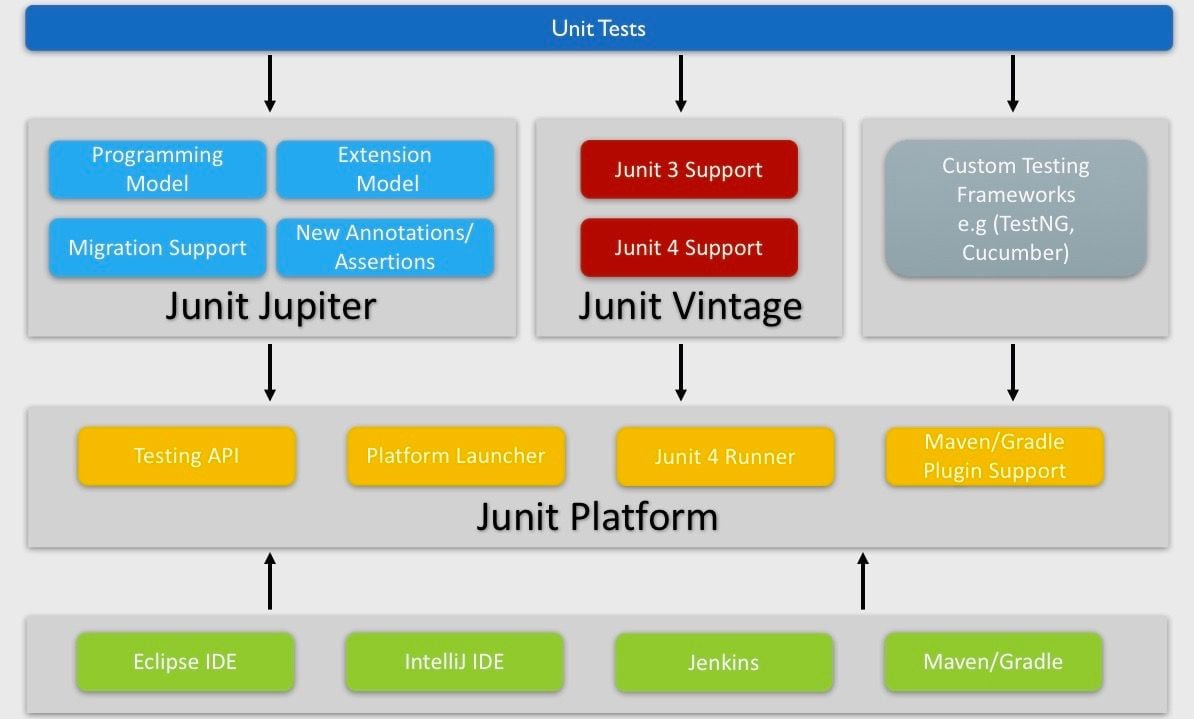Click the Testing API box

click(187, 456)
